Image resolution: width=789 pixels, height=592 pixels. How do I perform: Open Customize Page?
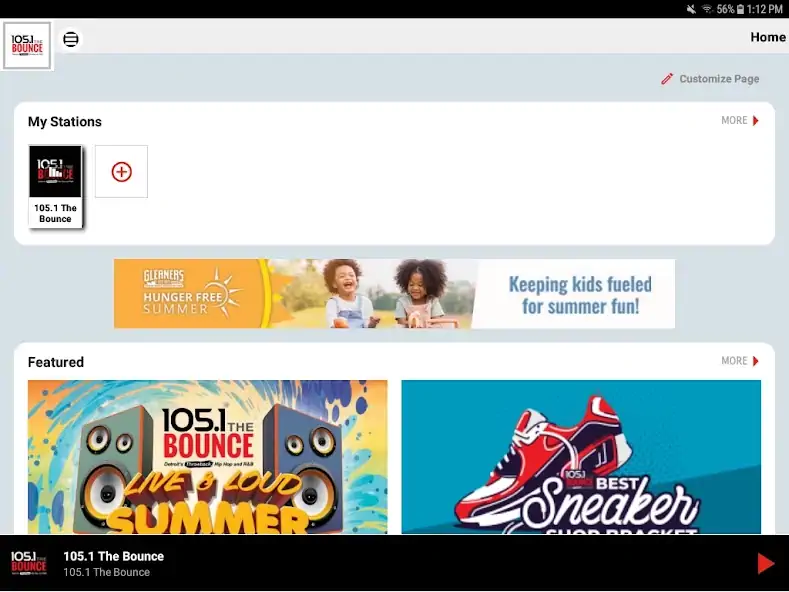click(710, 79)
